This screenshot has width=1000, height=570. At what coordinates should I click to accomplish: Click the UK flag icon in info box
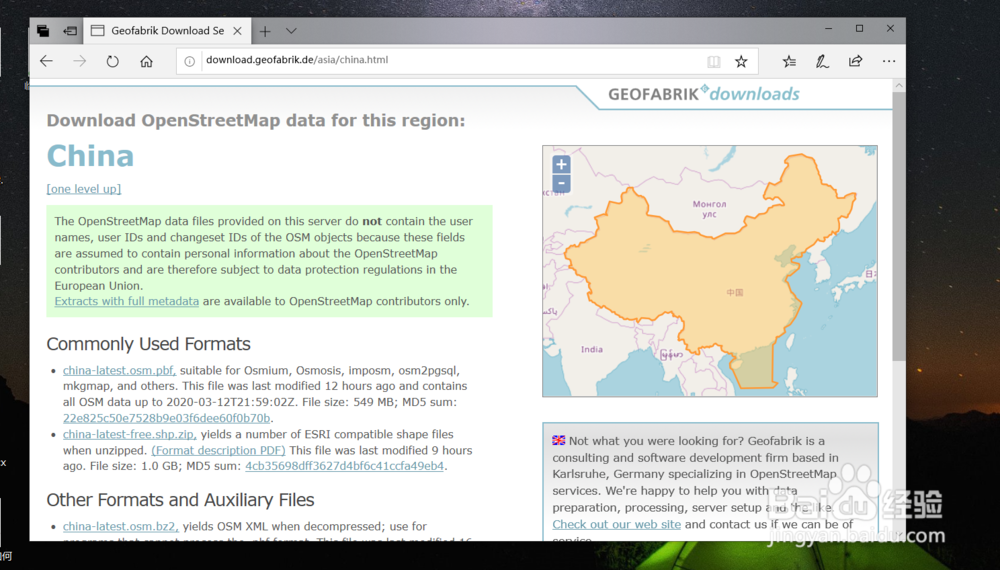(559, 441)
